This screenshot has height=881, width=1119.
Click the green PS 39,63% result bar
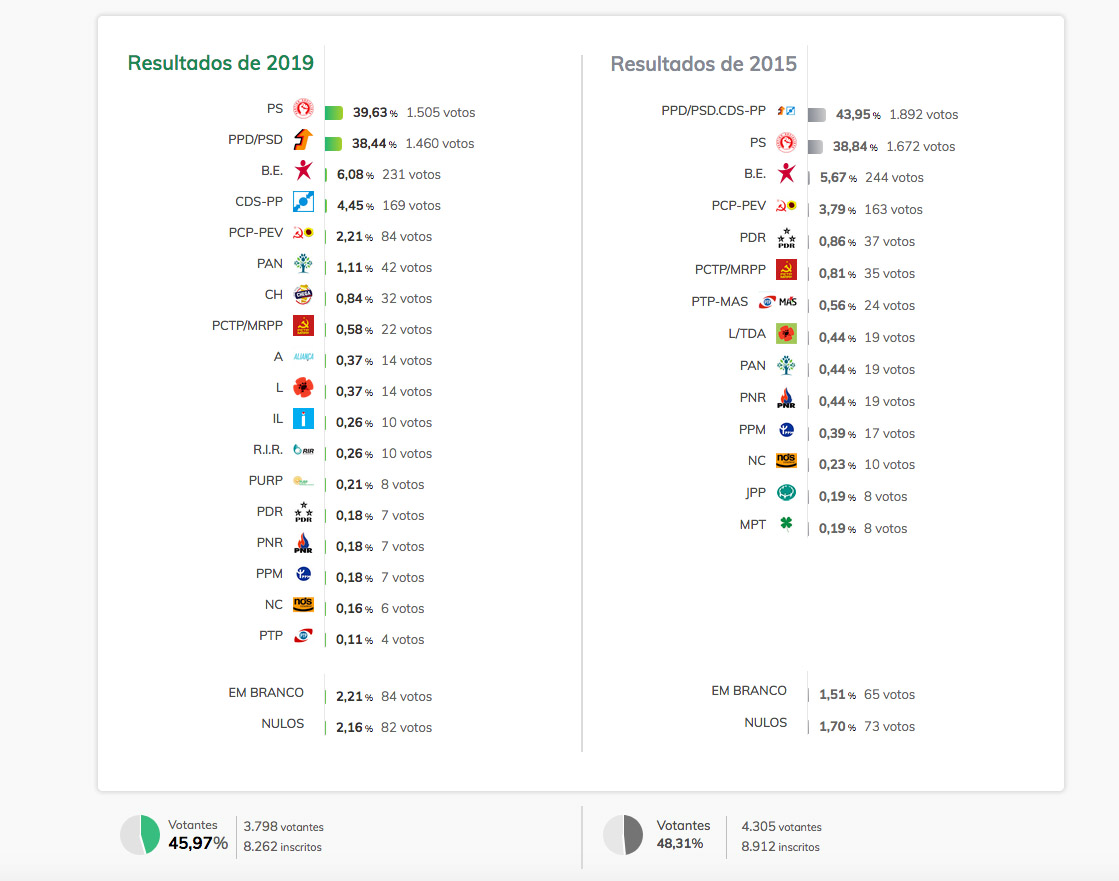pos(334,113)
